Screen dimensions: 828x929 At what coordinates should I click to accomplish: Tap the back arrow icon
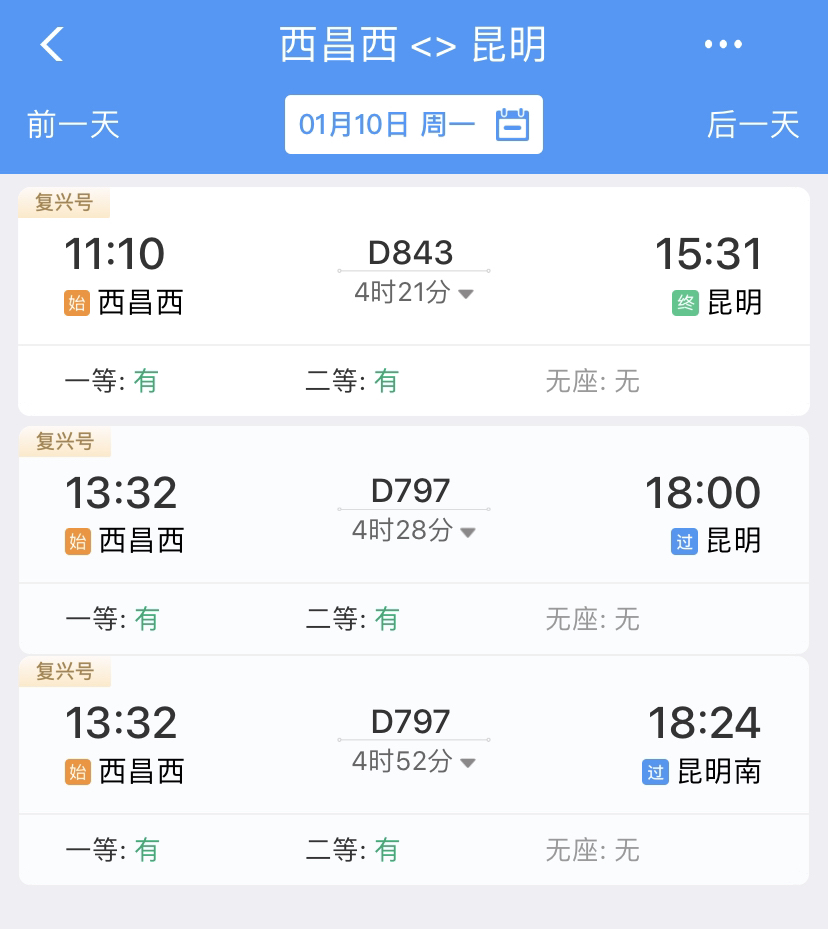pyautogui.click(x=52, y=44)
